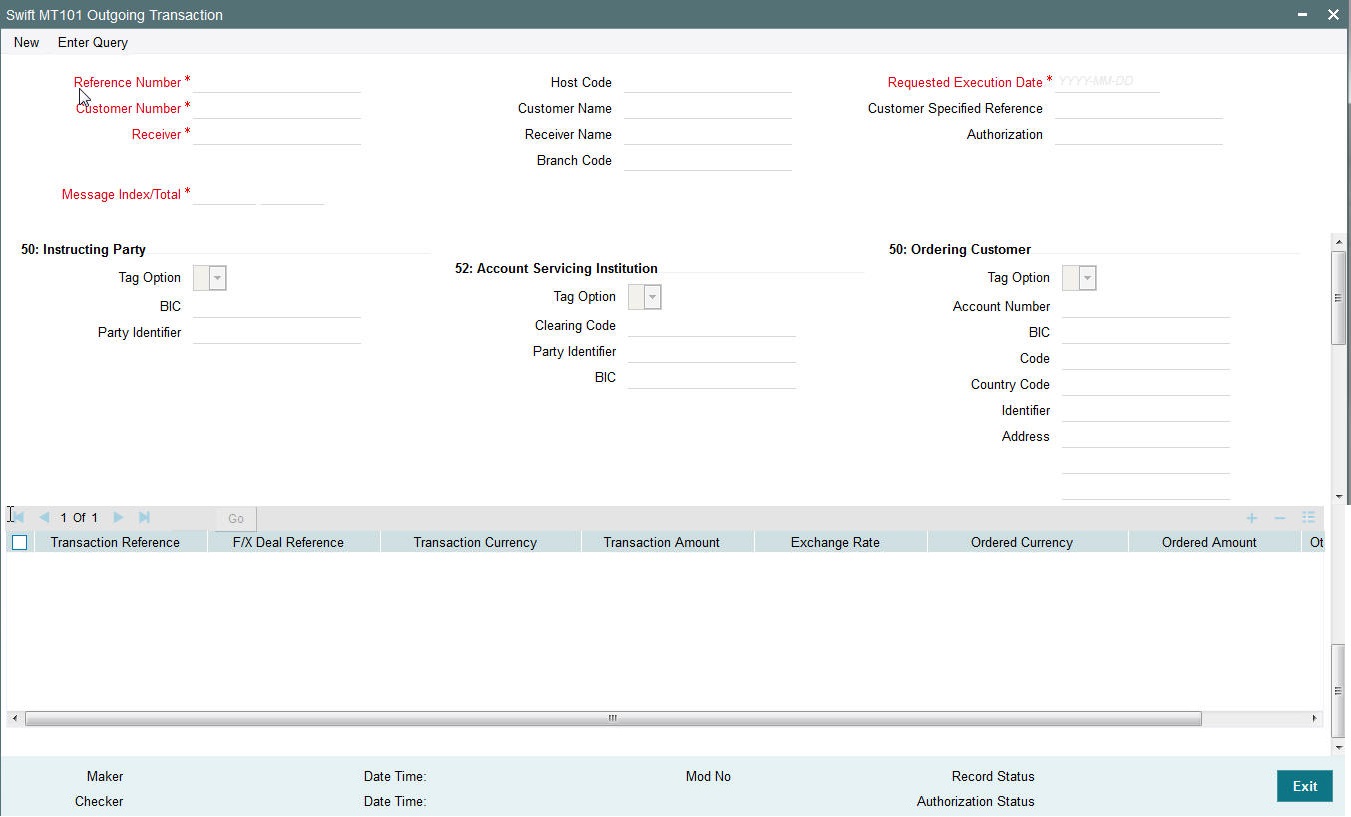Viewport: 1351px width, 817px height.
Task: Click the Instructing Party BIC field
Action: 277,306
